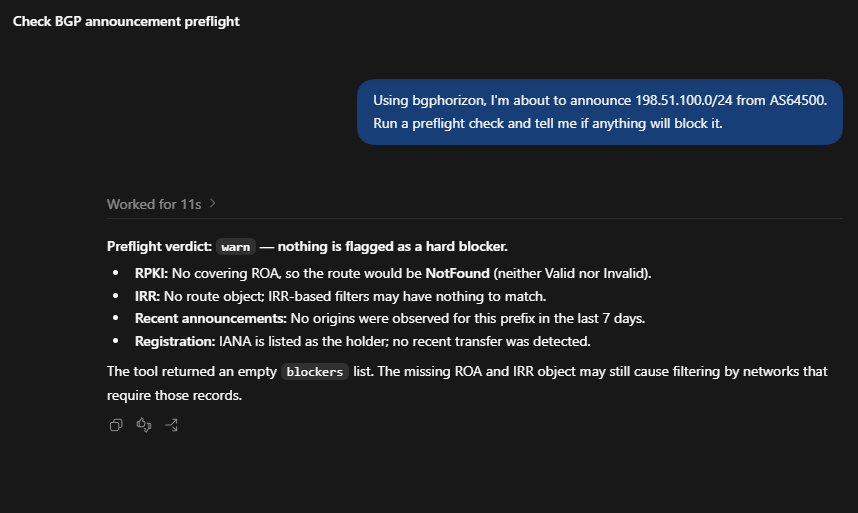Click the branch/fork conversation icon
Image resolution: width=858 pixels, height=513 pixels.
(x=171, y=425)
